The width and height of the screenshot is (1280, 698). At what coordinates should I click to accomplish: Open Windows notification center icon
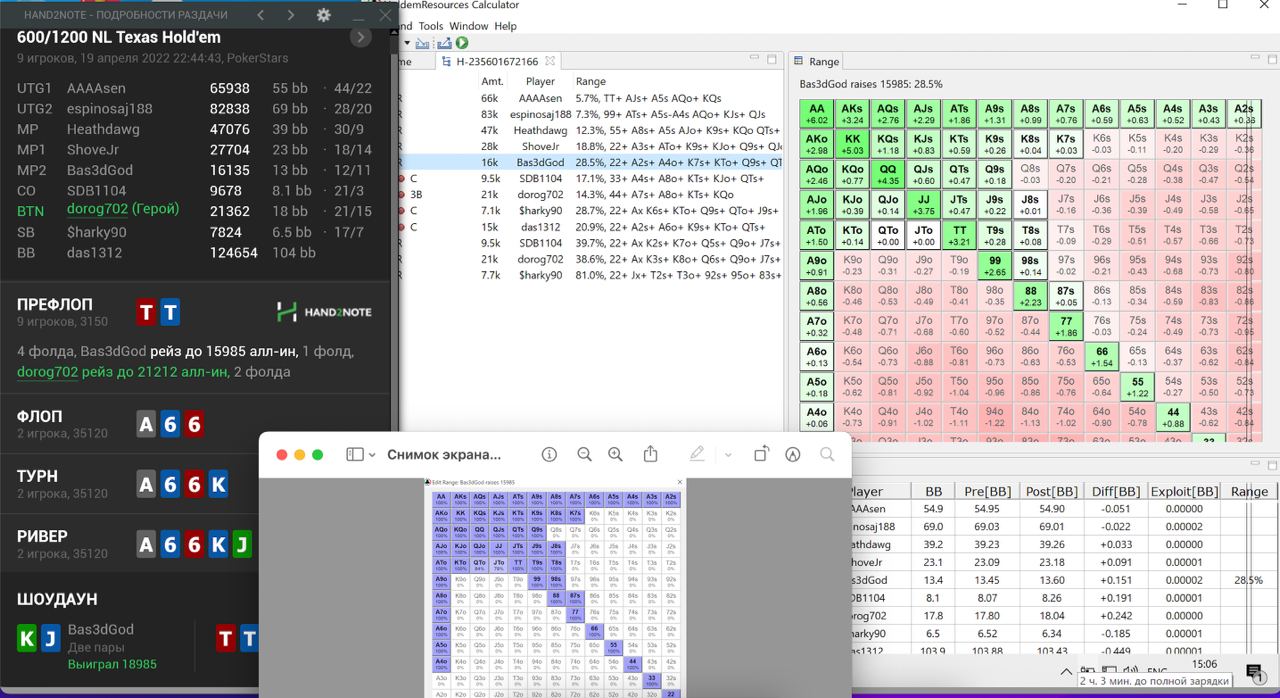click(x=1255, y=672)
